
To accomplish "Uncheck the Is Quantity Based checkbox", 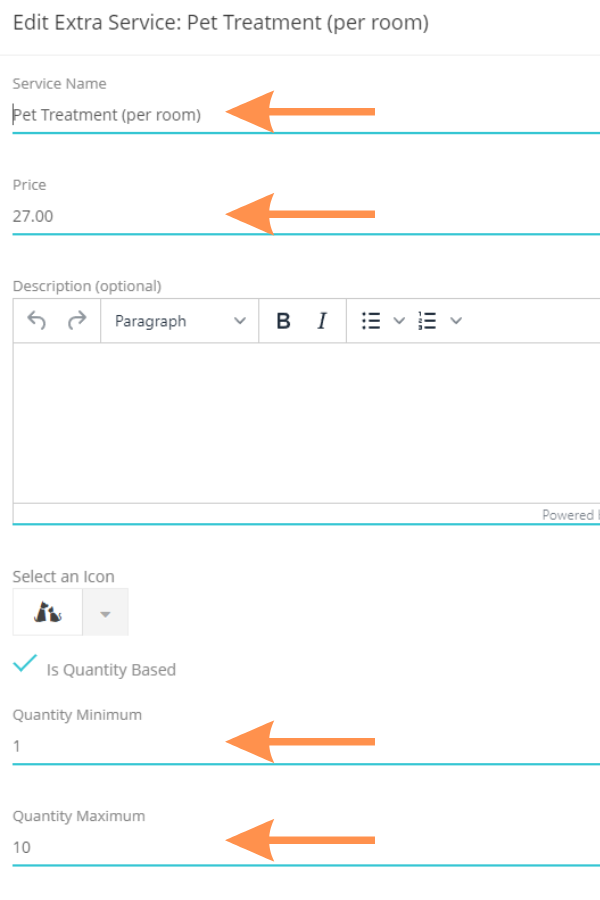I will point(26,664).
